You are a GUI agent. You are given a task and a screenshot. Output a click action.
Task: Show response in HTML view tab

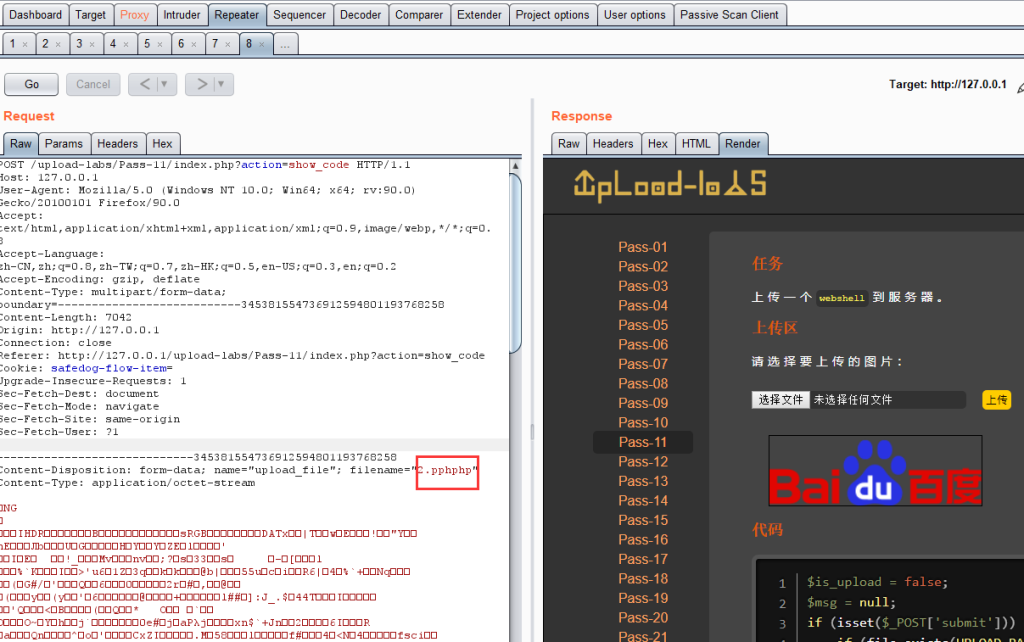(696, 144)
